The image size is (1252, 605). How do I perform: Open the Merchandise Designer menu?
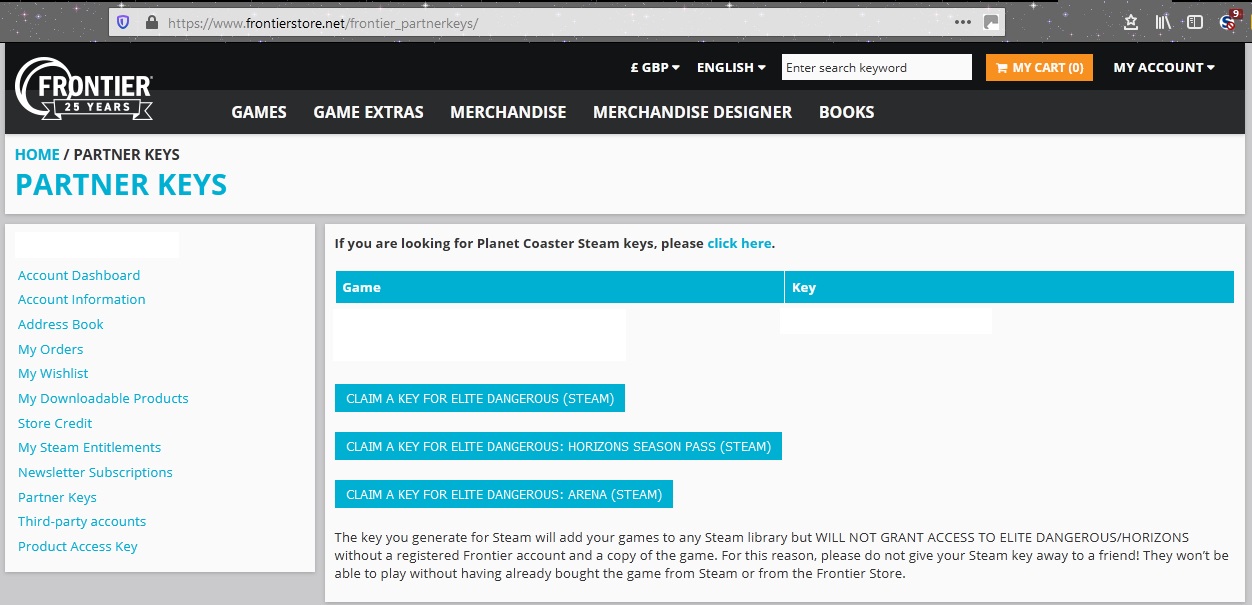[x=692, y=112]
